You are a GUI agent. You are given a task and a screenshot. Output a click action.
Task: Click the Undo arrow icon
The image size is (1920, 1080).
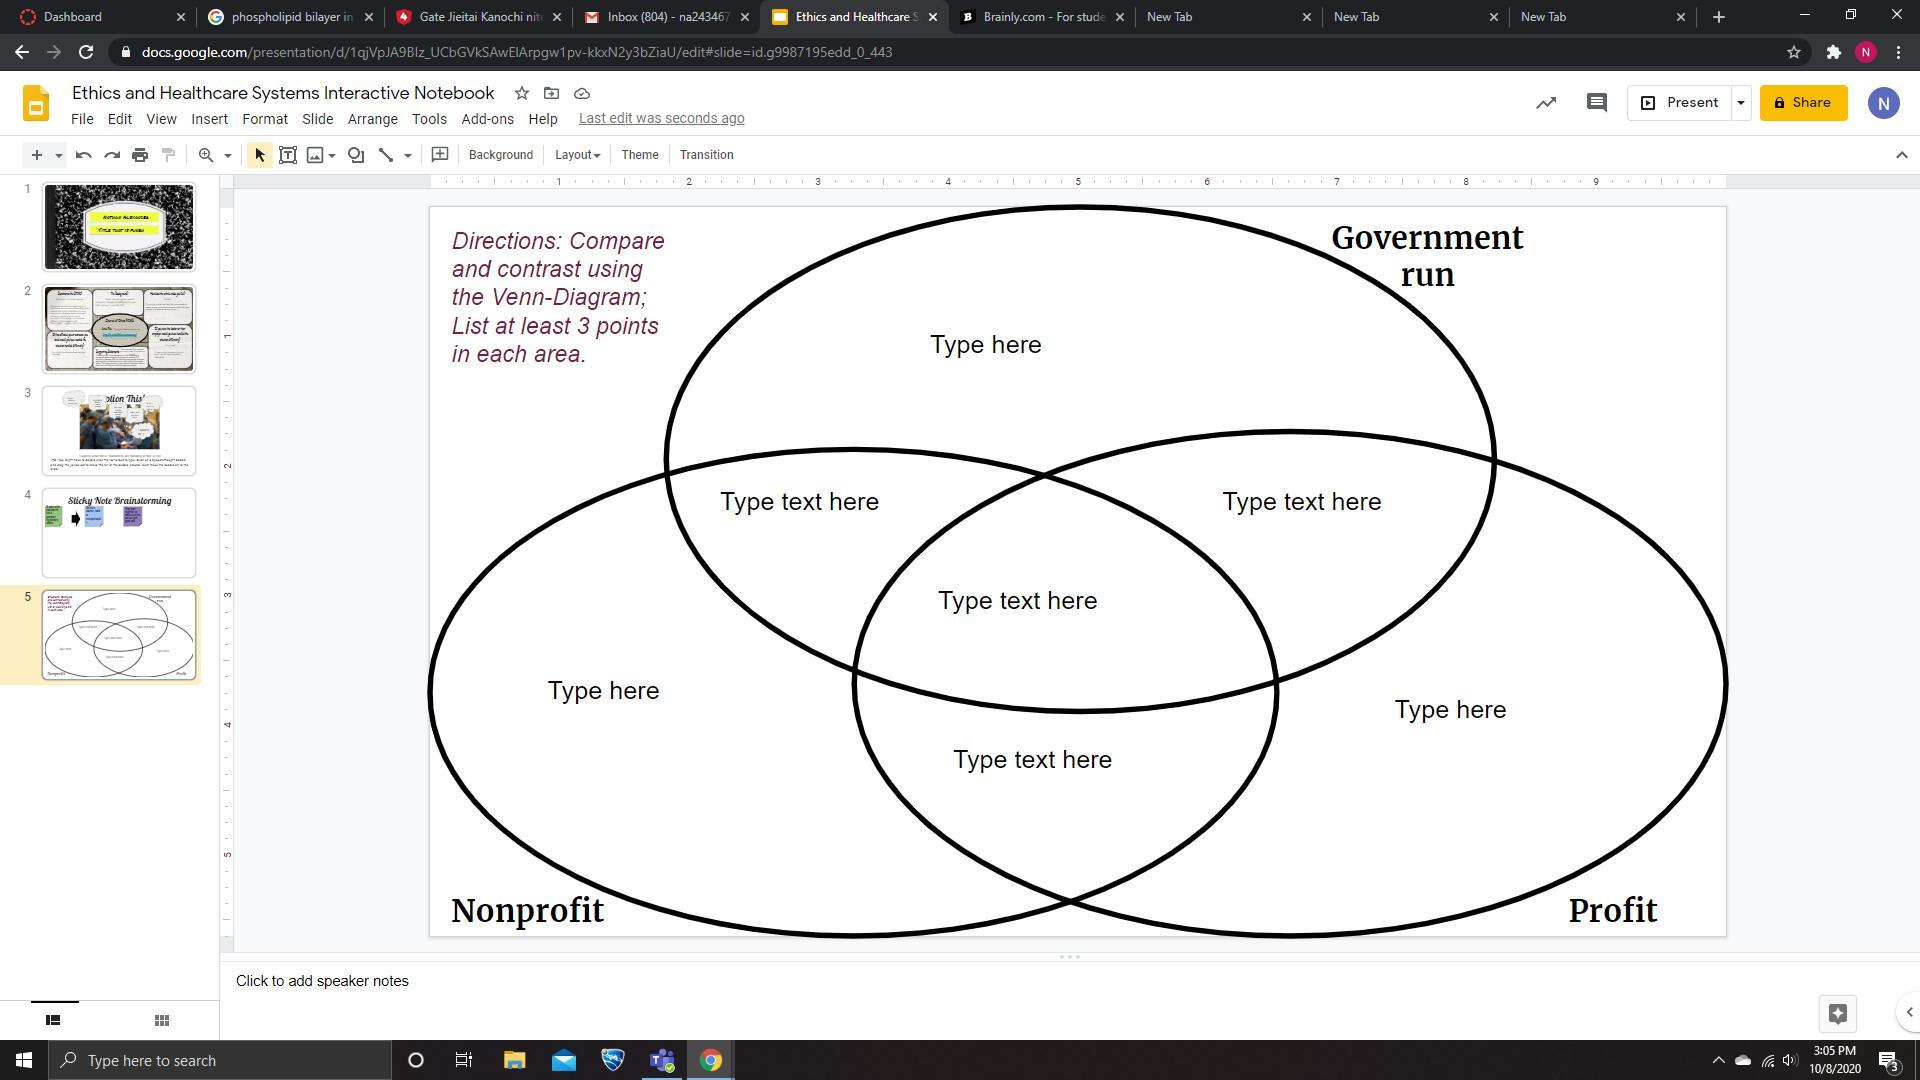pyautogui.click(x=84, y=155)
